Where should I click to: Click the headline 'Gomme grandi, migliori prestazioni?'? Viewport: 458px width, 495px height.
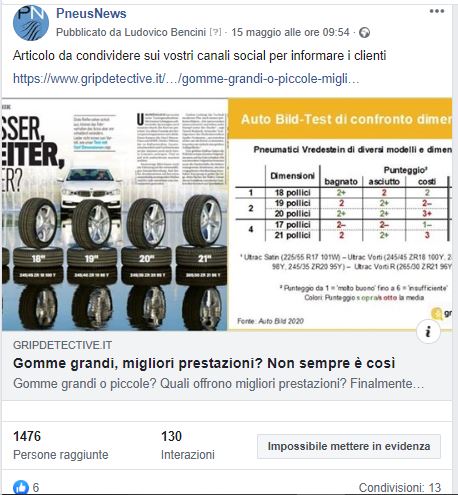point(204,363)
